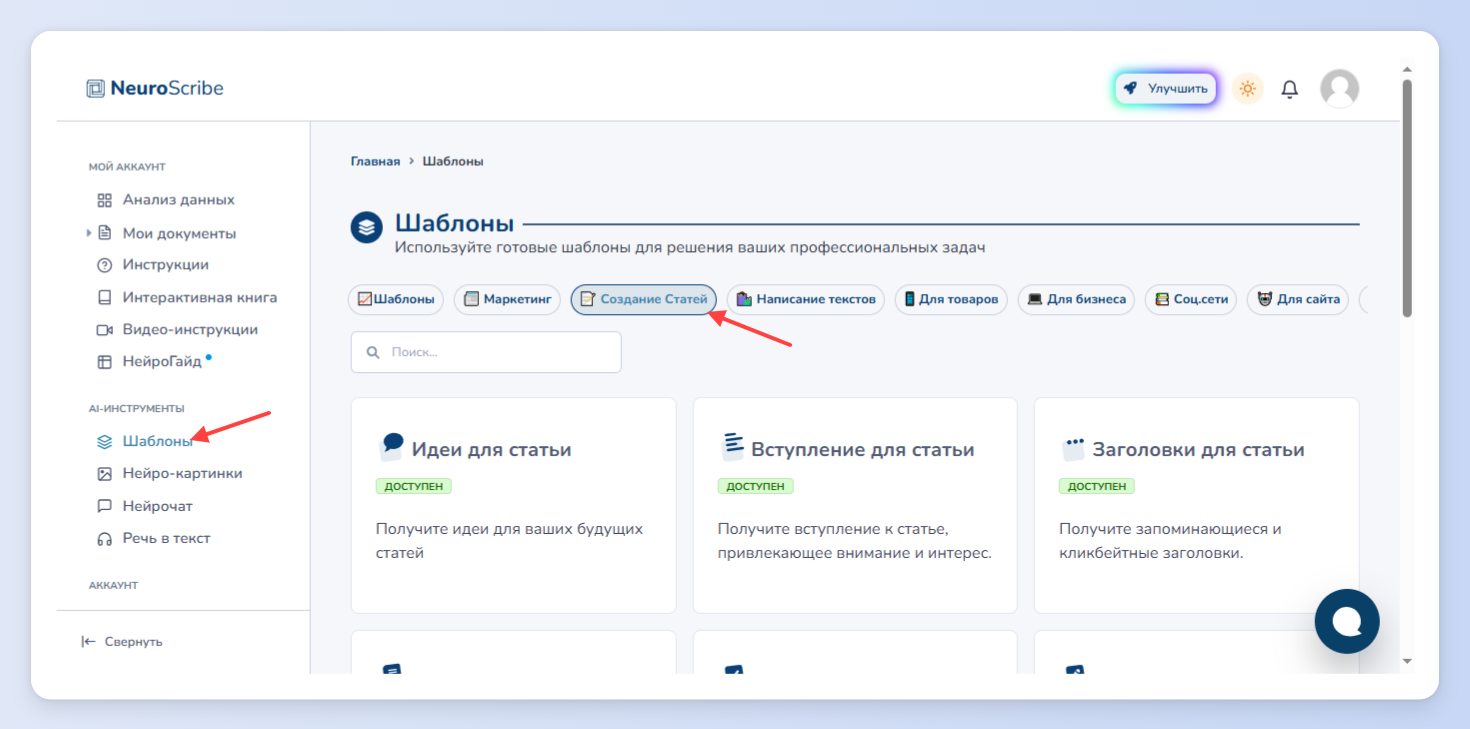Screen dimensions: 1470x729
Task: Select the Для бизнеса category chip
Action: 1076,299
